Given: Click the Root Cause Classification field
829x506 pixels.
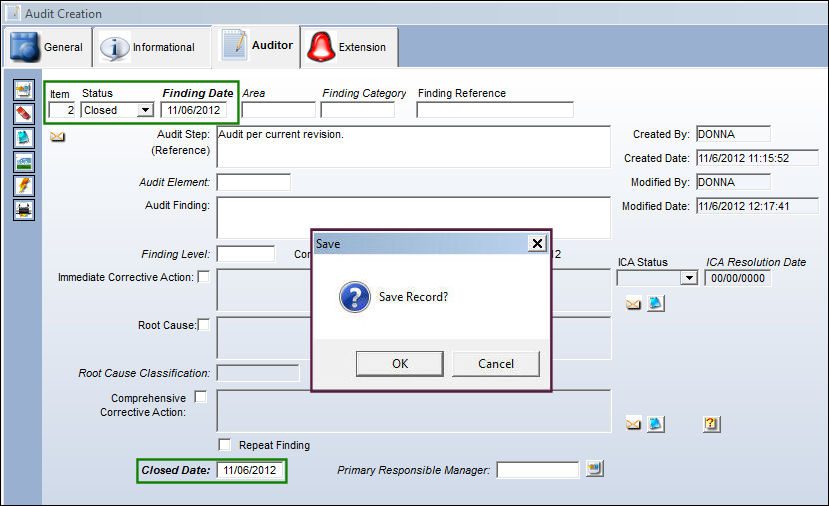Looking at the screenshot, I should tap(258, 373).
